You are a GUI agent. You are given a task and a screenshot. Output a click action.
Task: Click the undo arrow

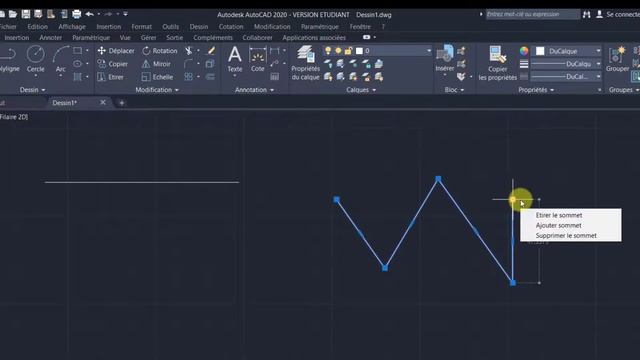(x=89, y=14)
